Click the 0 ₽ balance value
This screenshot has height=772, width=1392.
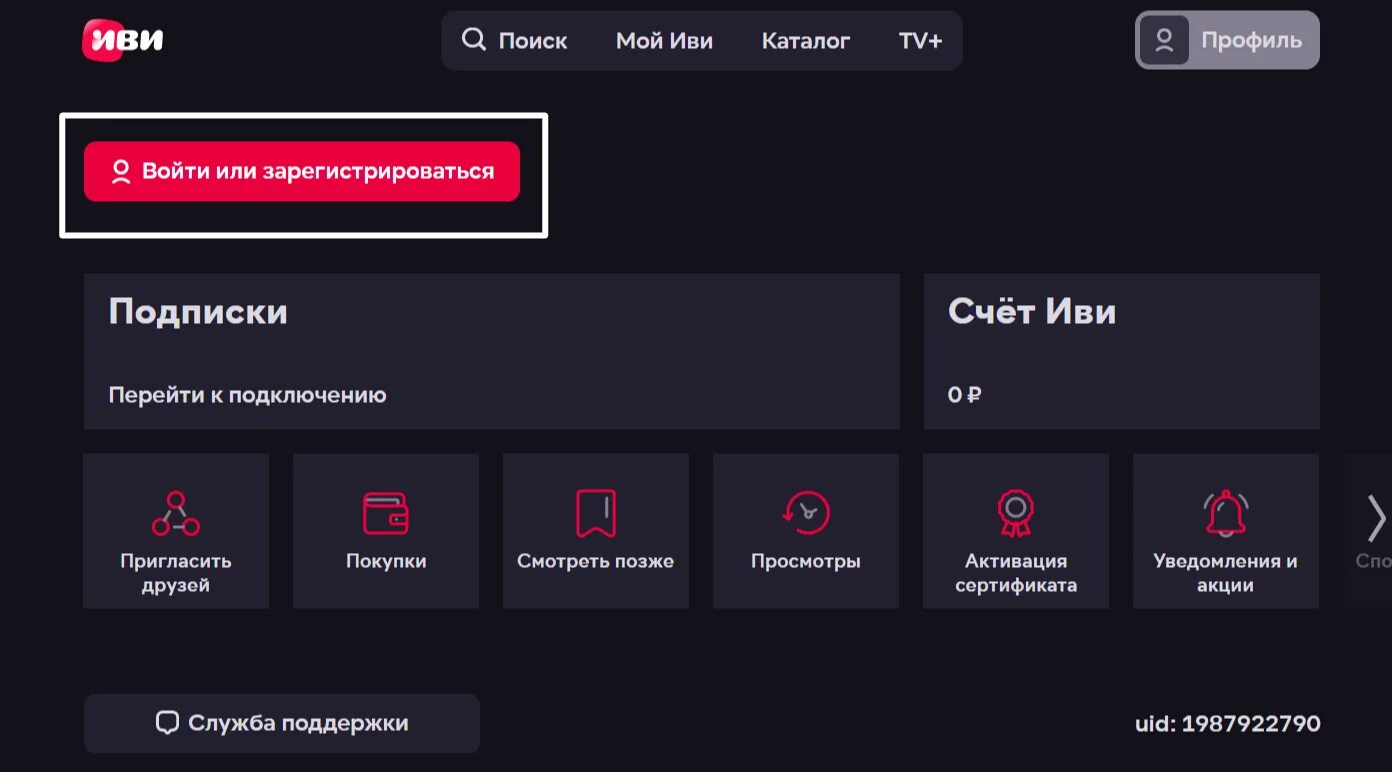(x=965, y=395)
